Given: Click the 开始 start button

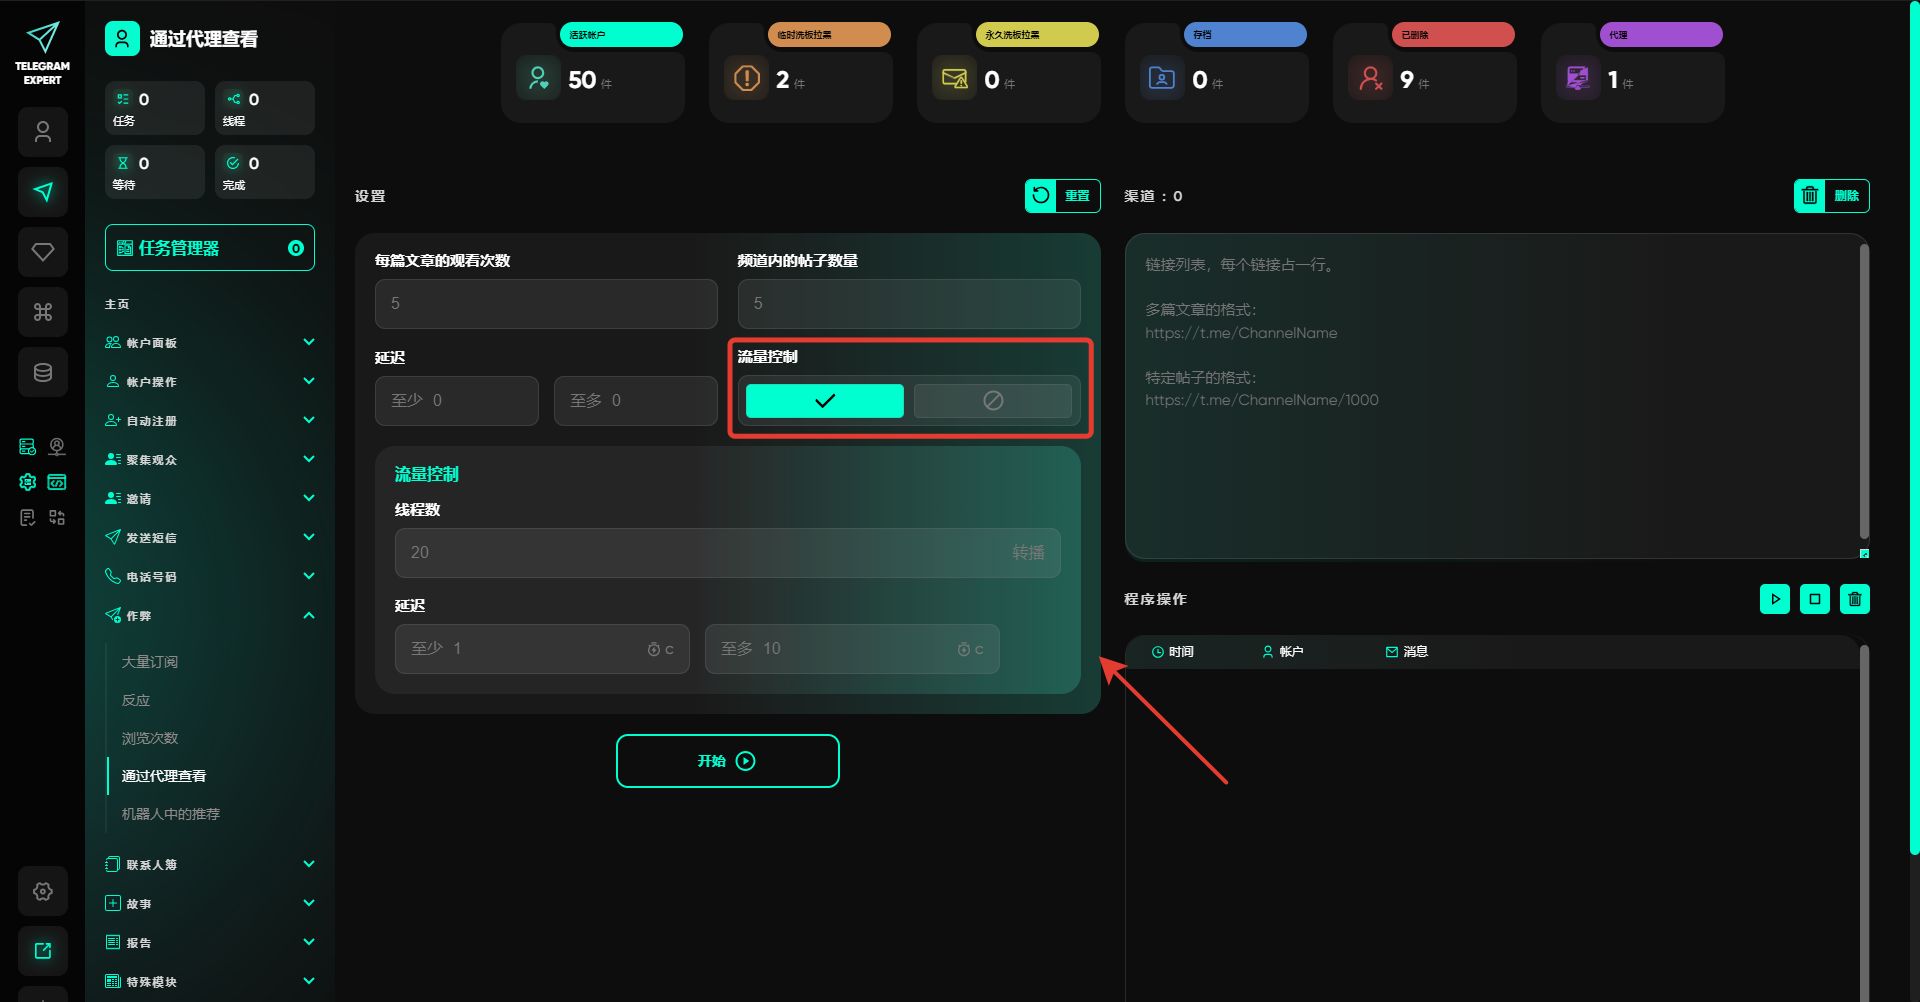Looking at the screenshot, I should [727, 761].
